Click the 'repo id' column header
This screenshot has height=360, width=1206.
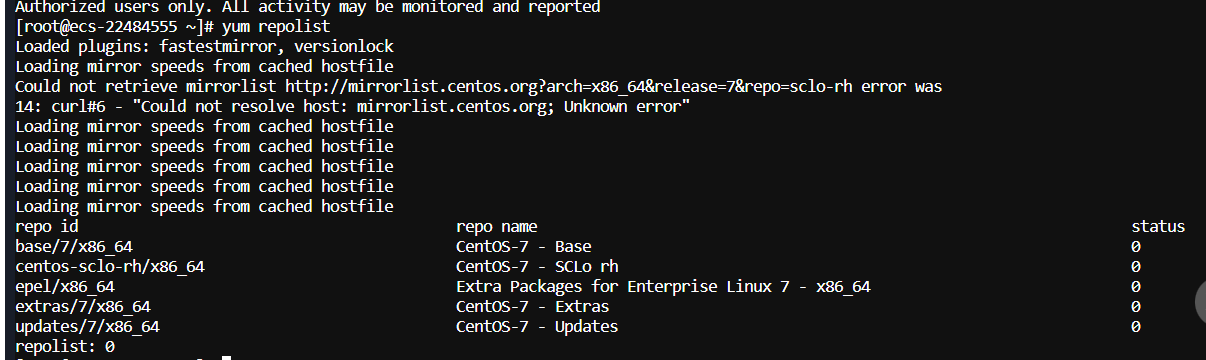tap(47, 227)
